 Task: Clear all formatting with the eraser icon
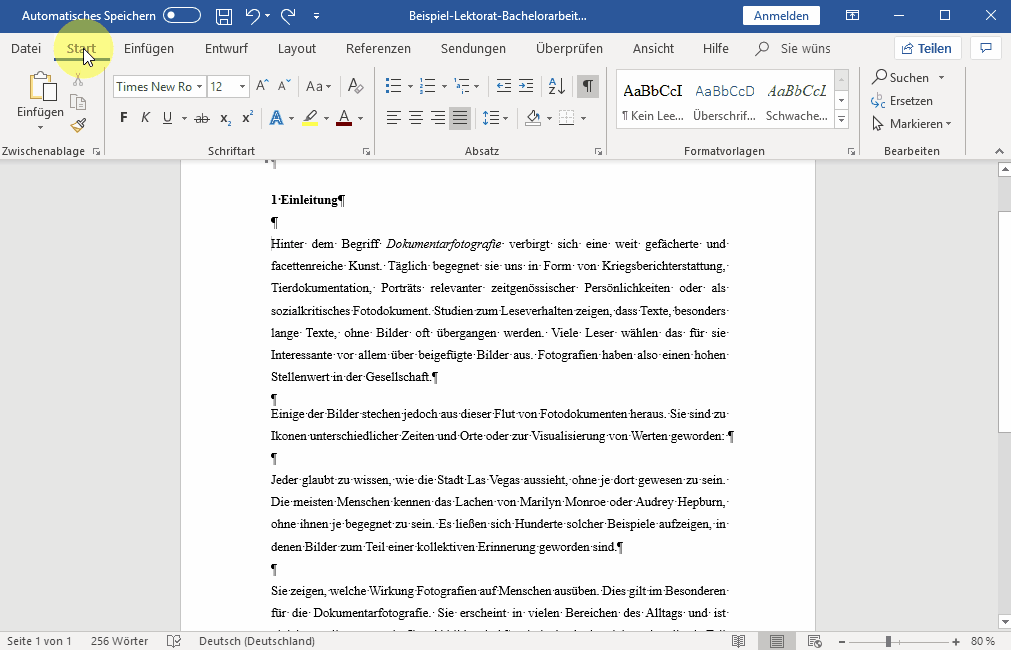(x=355, y=86)
